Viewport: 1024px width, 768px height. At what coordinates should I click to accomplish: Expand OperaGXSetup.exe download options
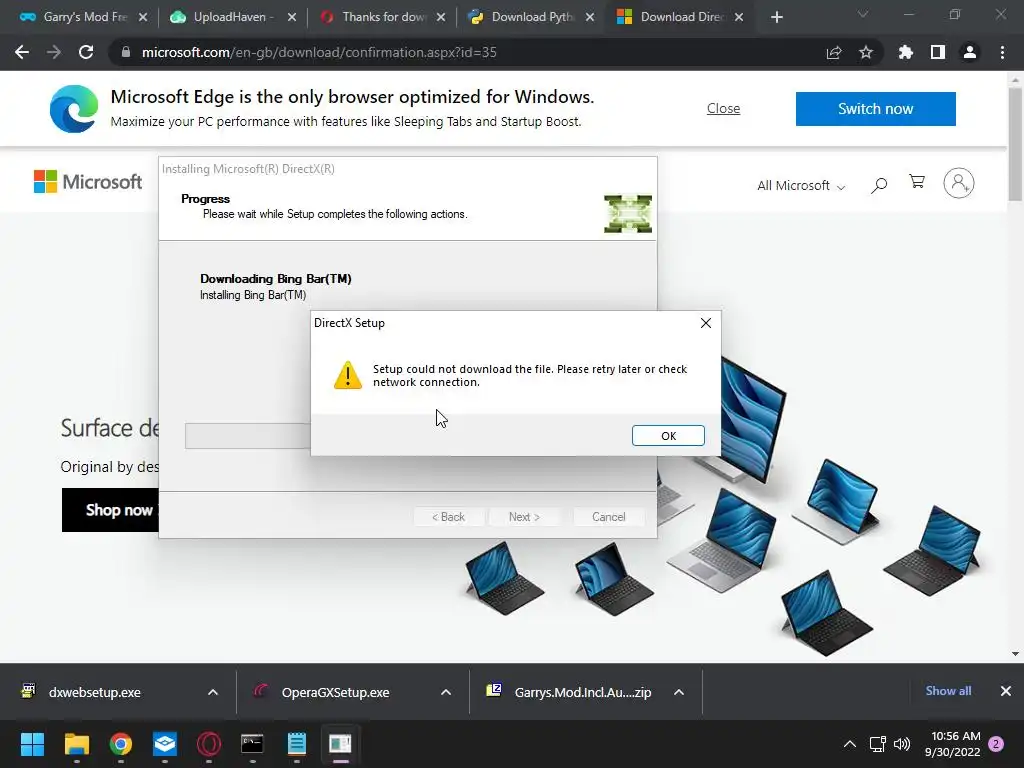pos(446,692)
